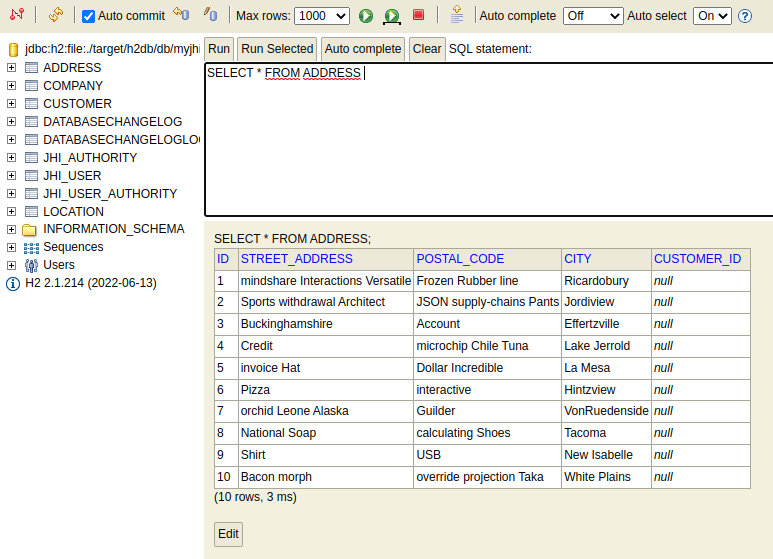The height and width of the screenshot is (559, 773).
Task: Click the INFORMATION_SCHEMA folder icon
Action: 30,230
